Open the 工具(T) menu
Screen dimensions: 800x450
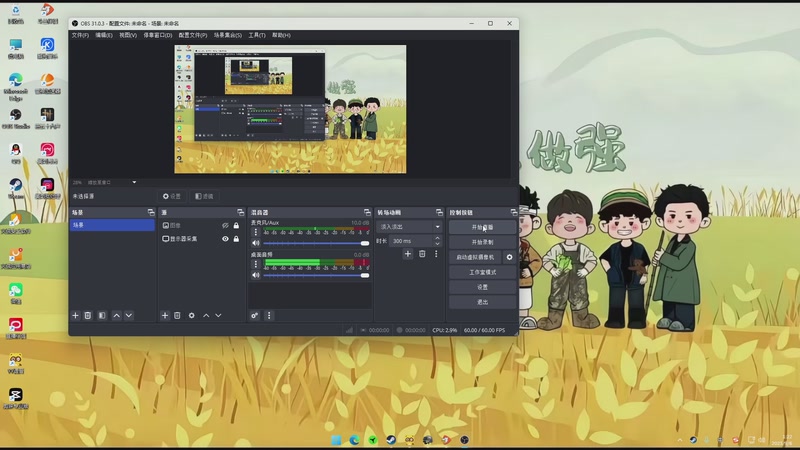[x=257, y=35]
